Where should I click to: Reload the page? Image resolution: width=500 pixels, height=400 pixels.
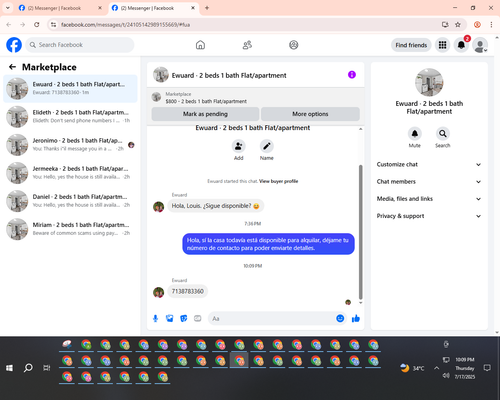[37, 24]
